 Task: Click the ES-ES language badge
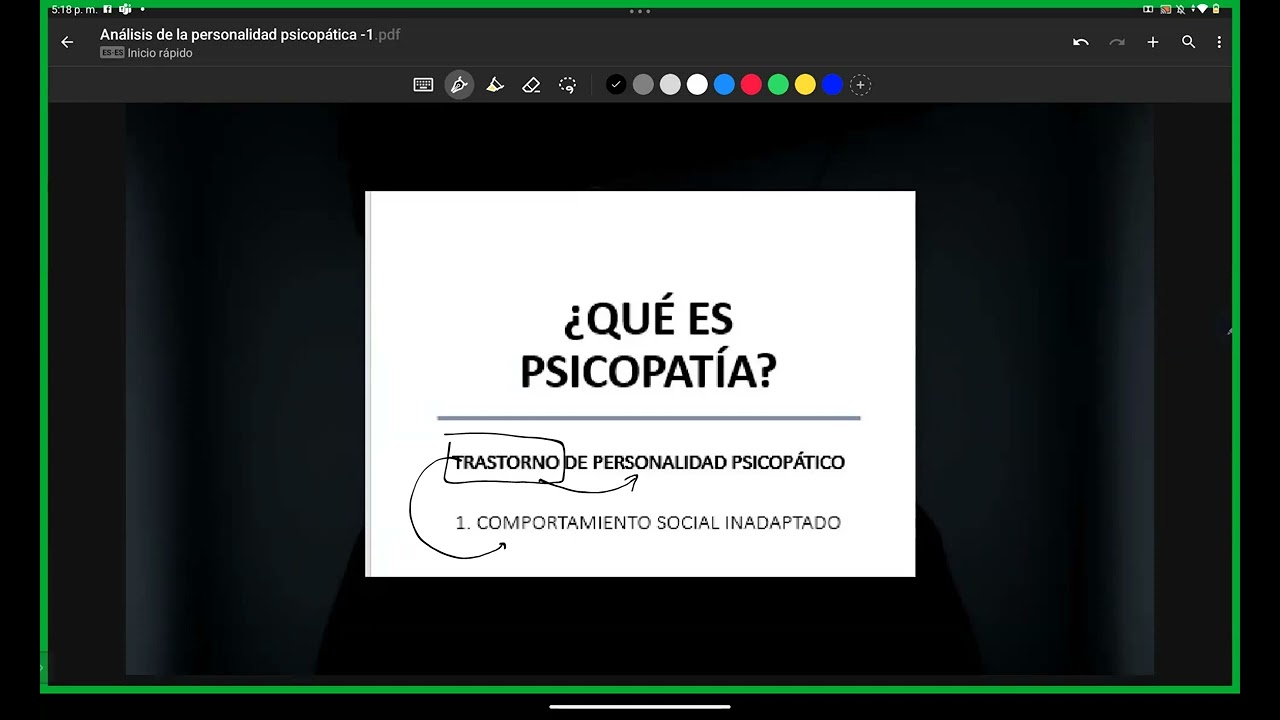coord(112,53)
